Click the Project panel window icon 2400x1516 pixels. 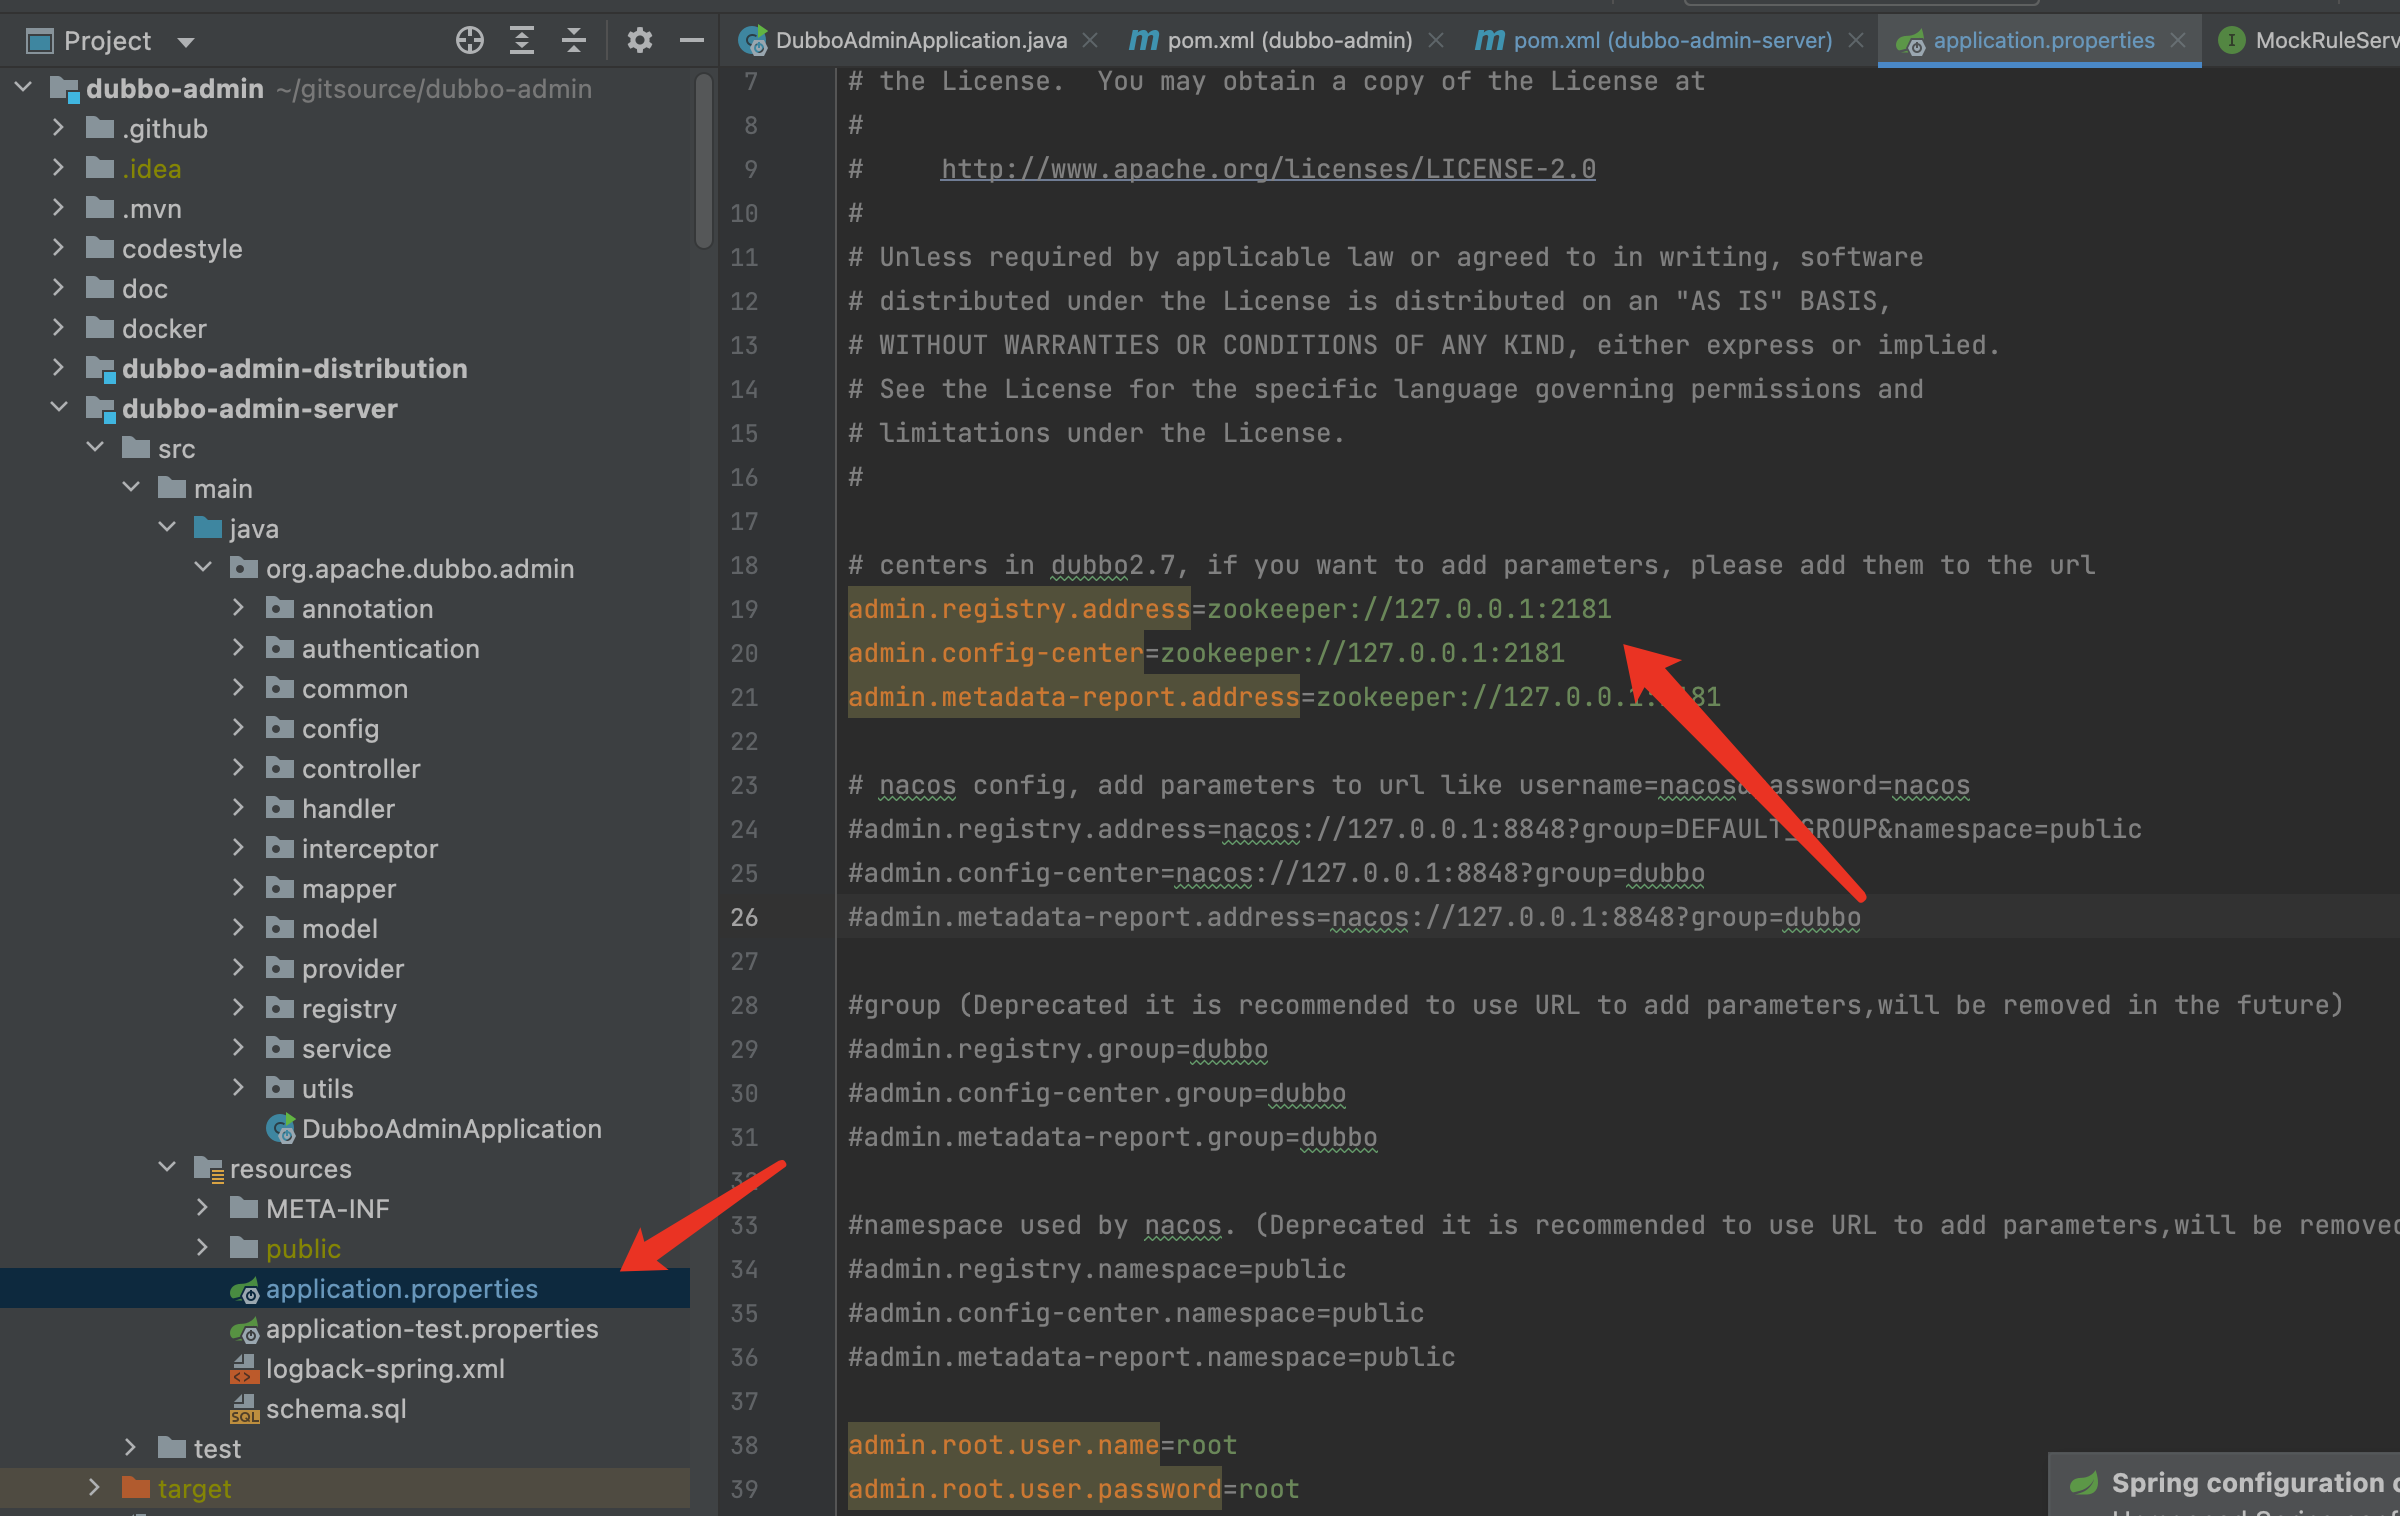40,41
